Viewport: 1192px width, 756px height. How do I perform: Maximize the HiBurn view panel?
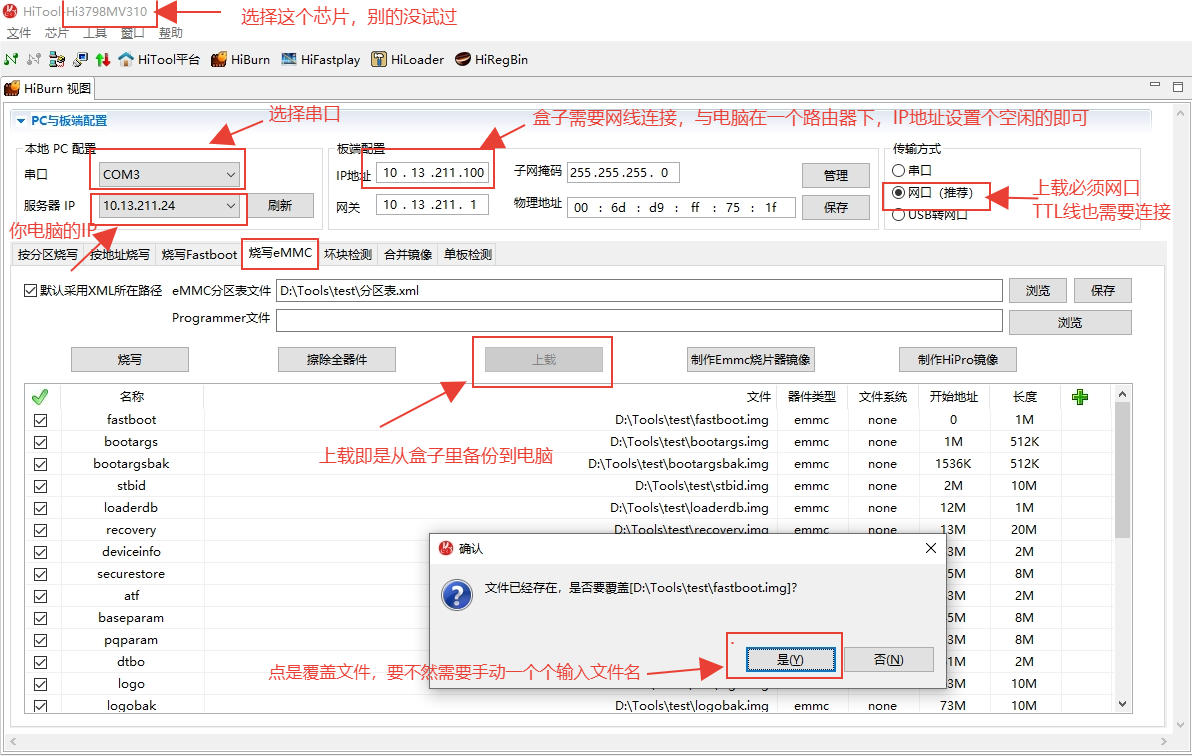click(1178, 87)
